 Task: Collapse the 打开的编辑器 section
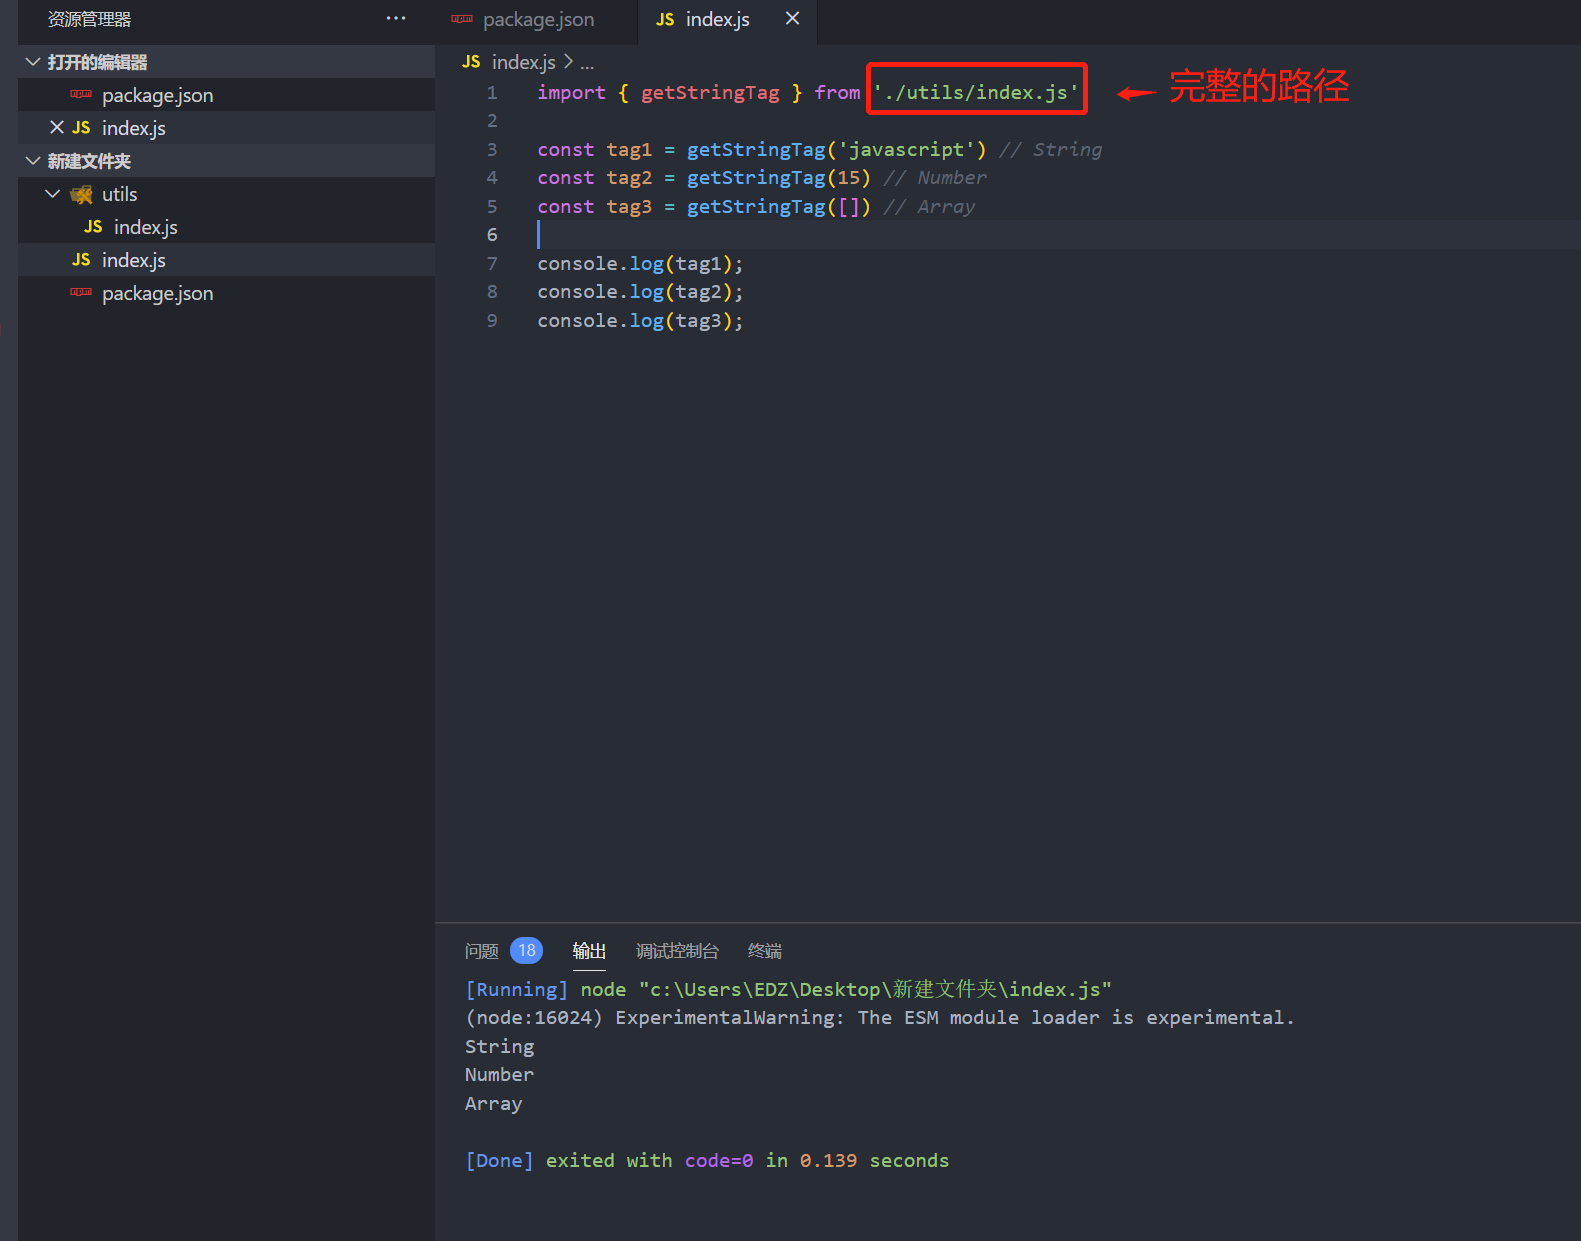33,62
